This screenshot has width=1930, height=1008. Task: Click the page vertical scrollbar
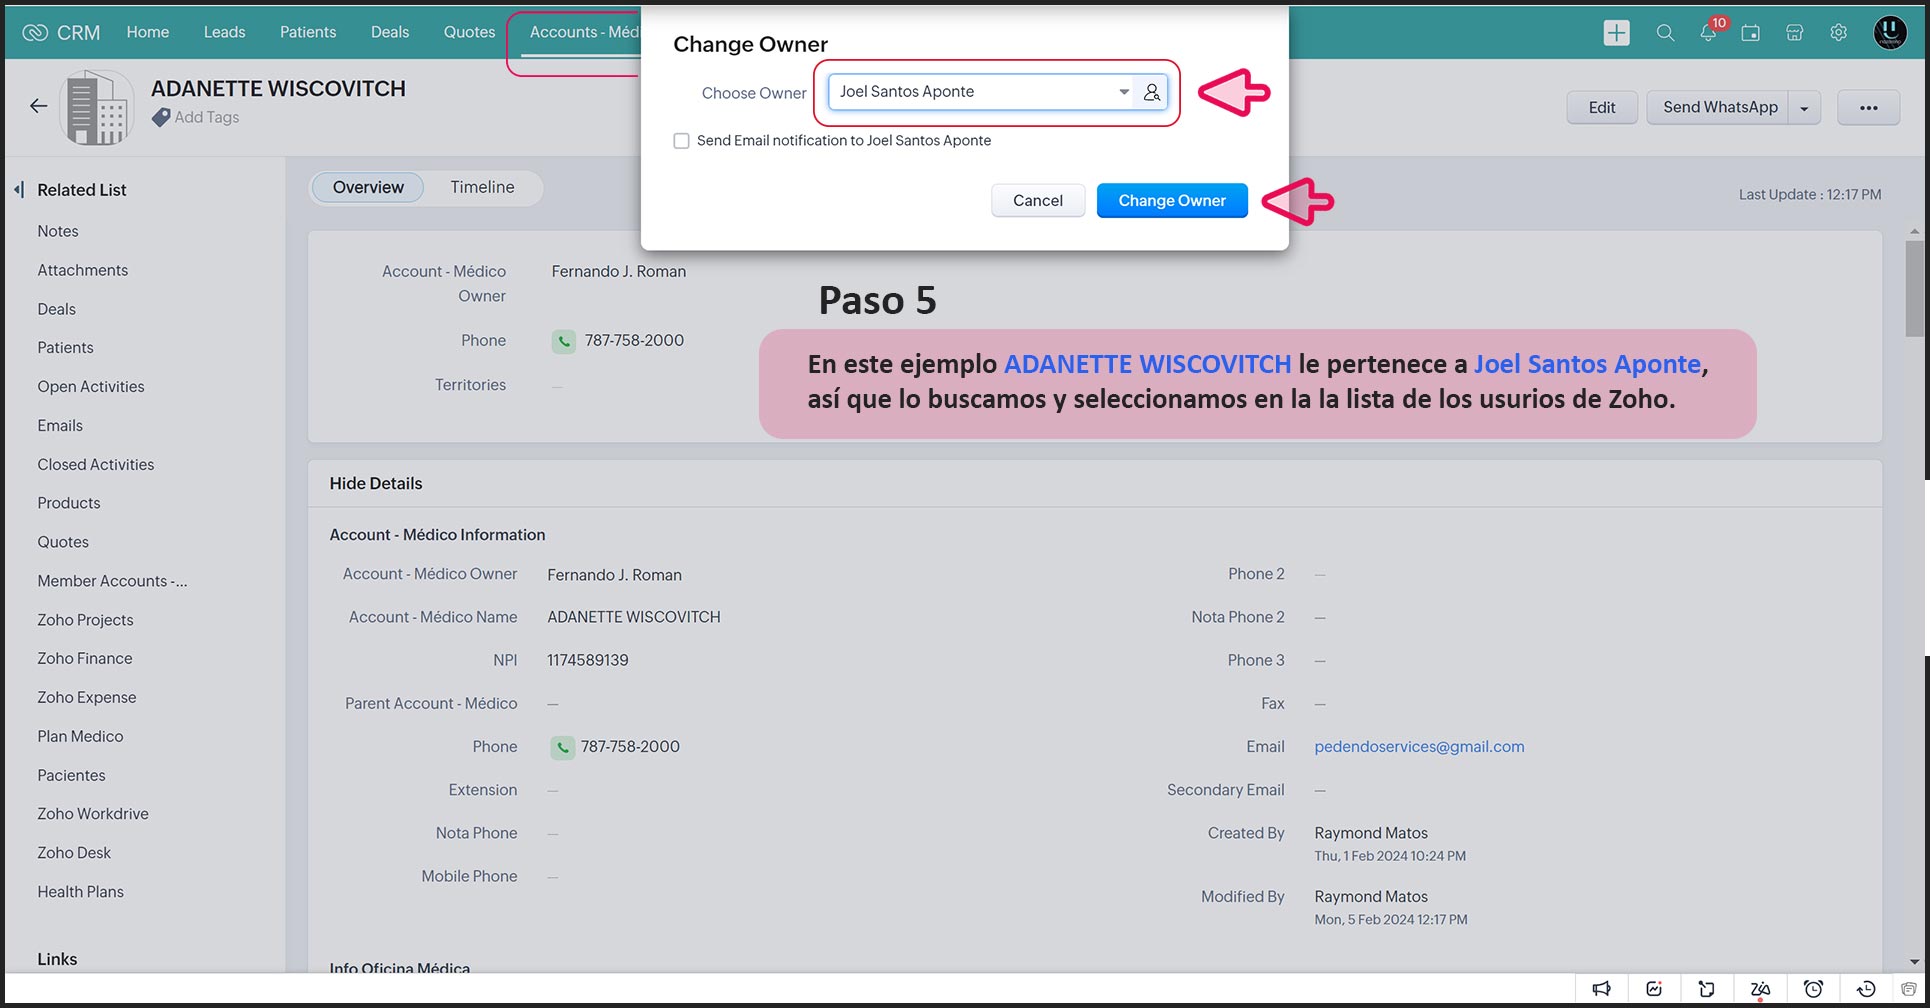[1914, 290]
